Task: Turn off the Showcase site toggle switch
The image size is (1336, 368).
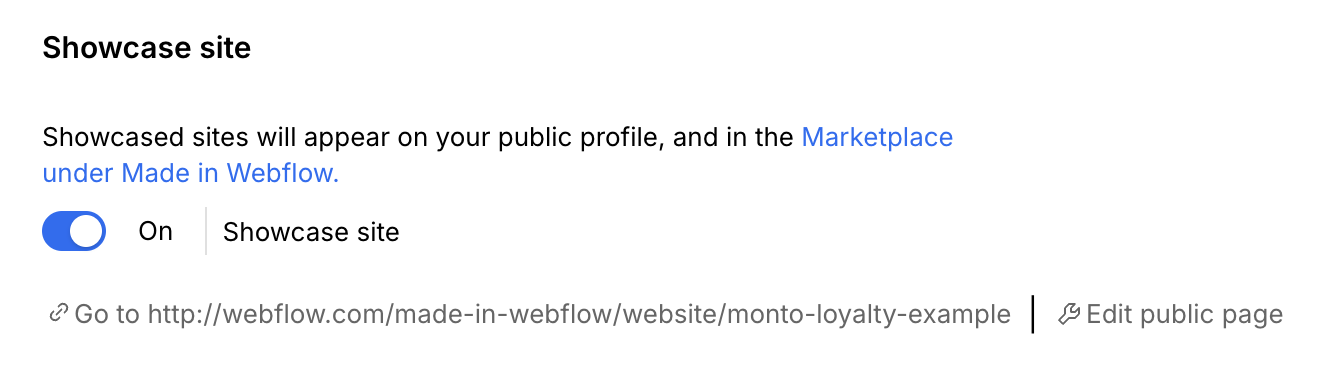Action: click(x=74, y=231)
